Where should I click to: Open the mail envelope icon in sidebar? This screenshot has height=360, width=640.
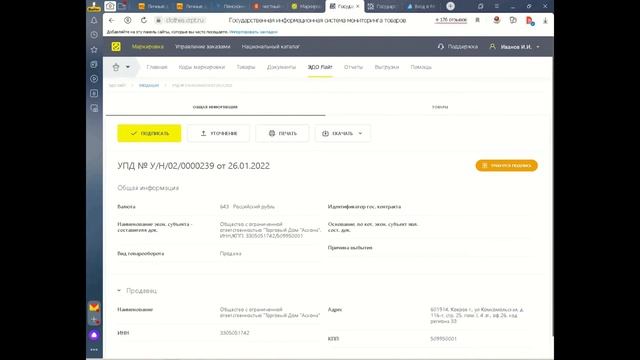tap(94, 307)
